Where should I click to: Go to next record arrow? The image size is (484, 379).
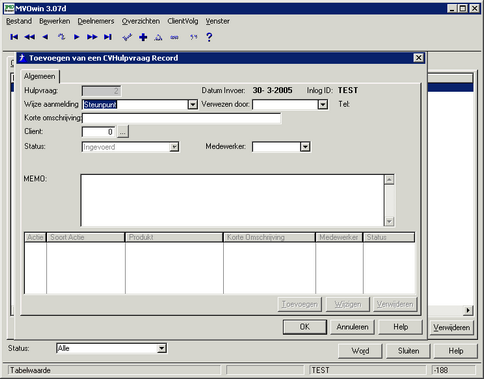click(x=77, y=37)
